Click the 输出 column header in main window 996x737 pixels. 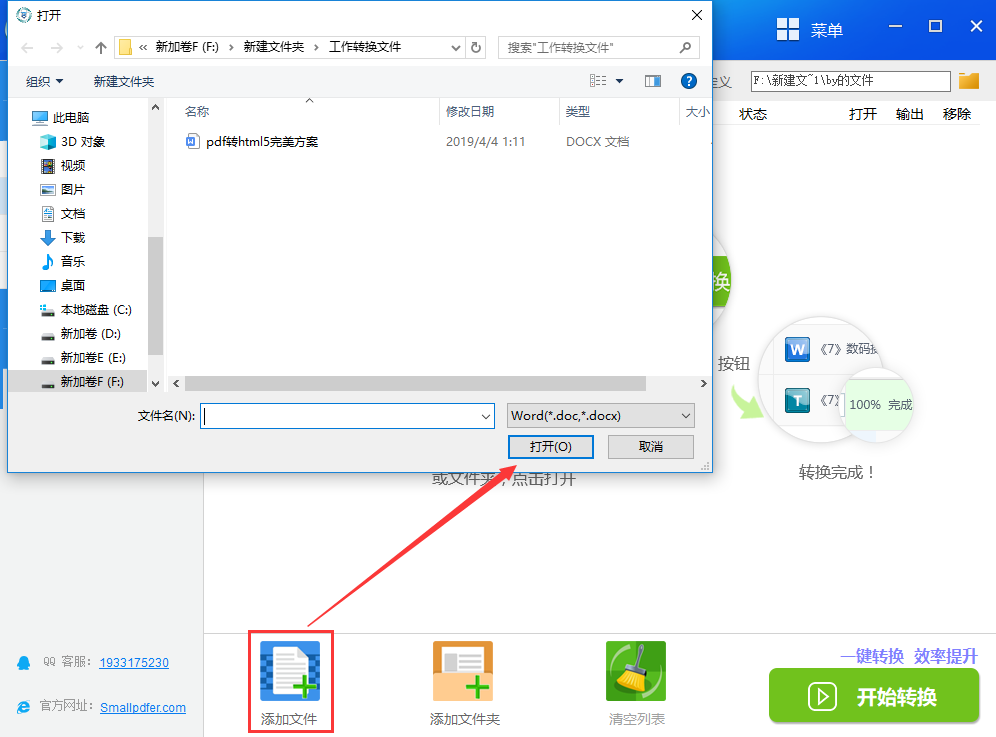(909, 114)
